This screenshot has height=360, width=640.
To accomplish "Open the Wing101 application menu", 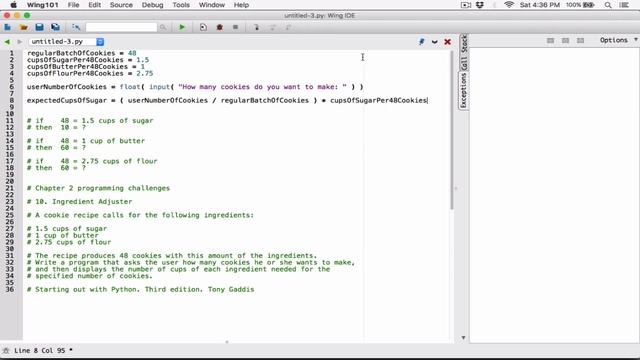I will (x=42, y=5).
